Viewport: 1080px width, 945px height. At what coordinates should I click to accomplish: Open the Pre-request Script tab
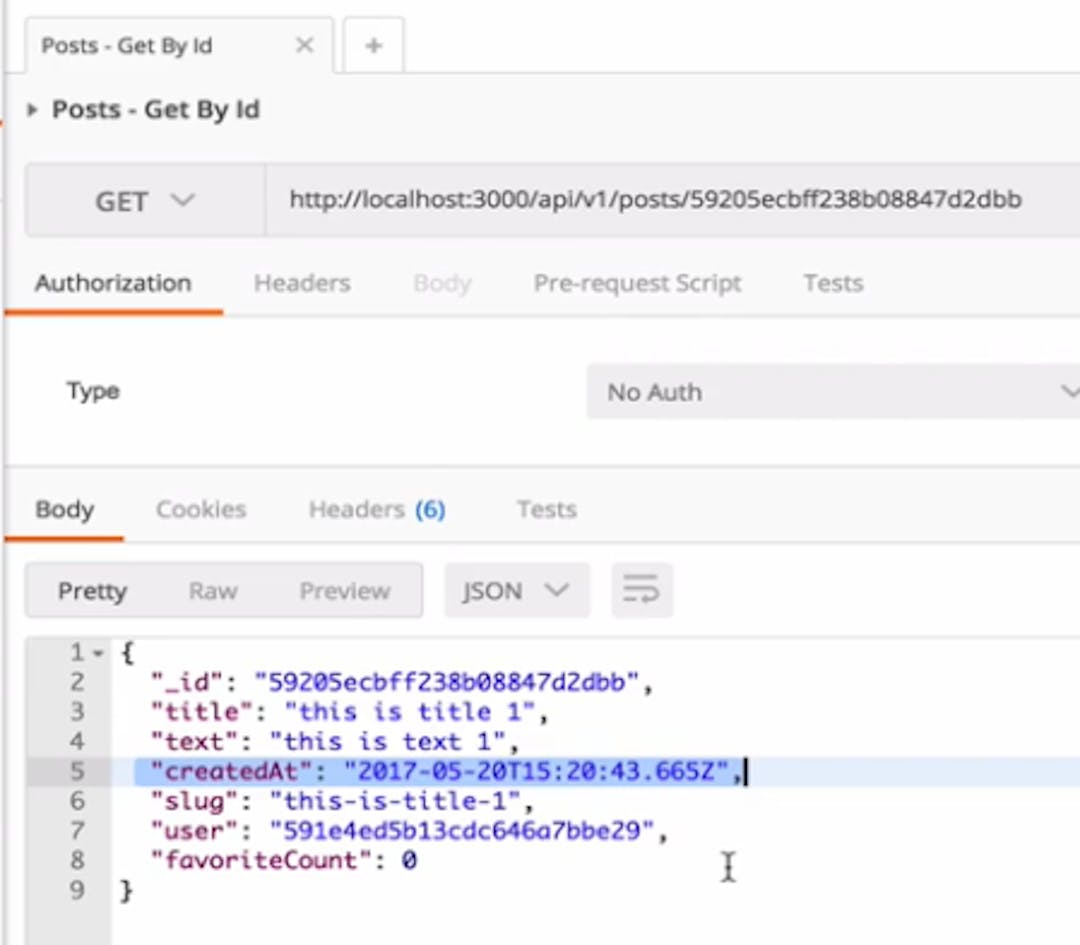click(x=637, y=283)
